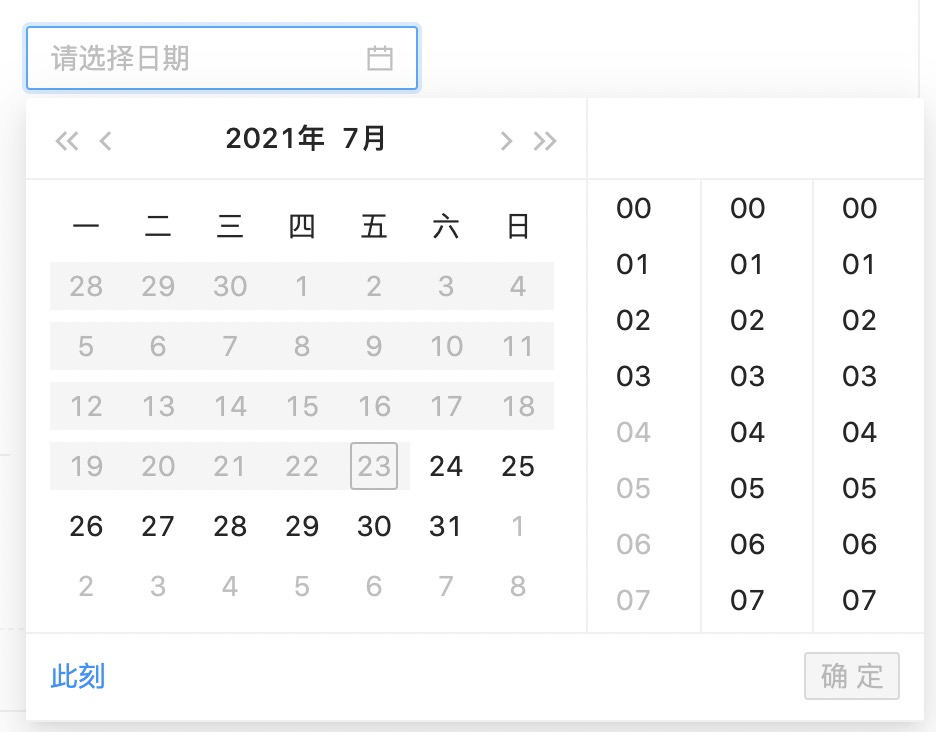The image size is (936, 732).
Task: Click the 此刻 (now) link
Action: 78,677
